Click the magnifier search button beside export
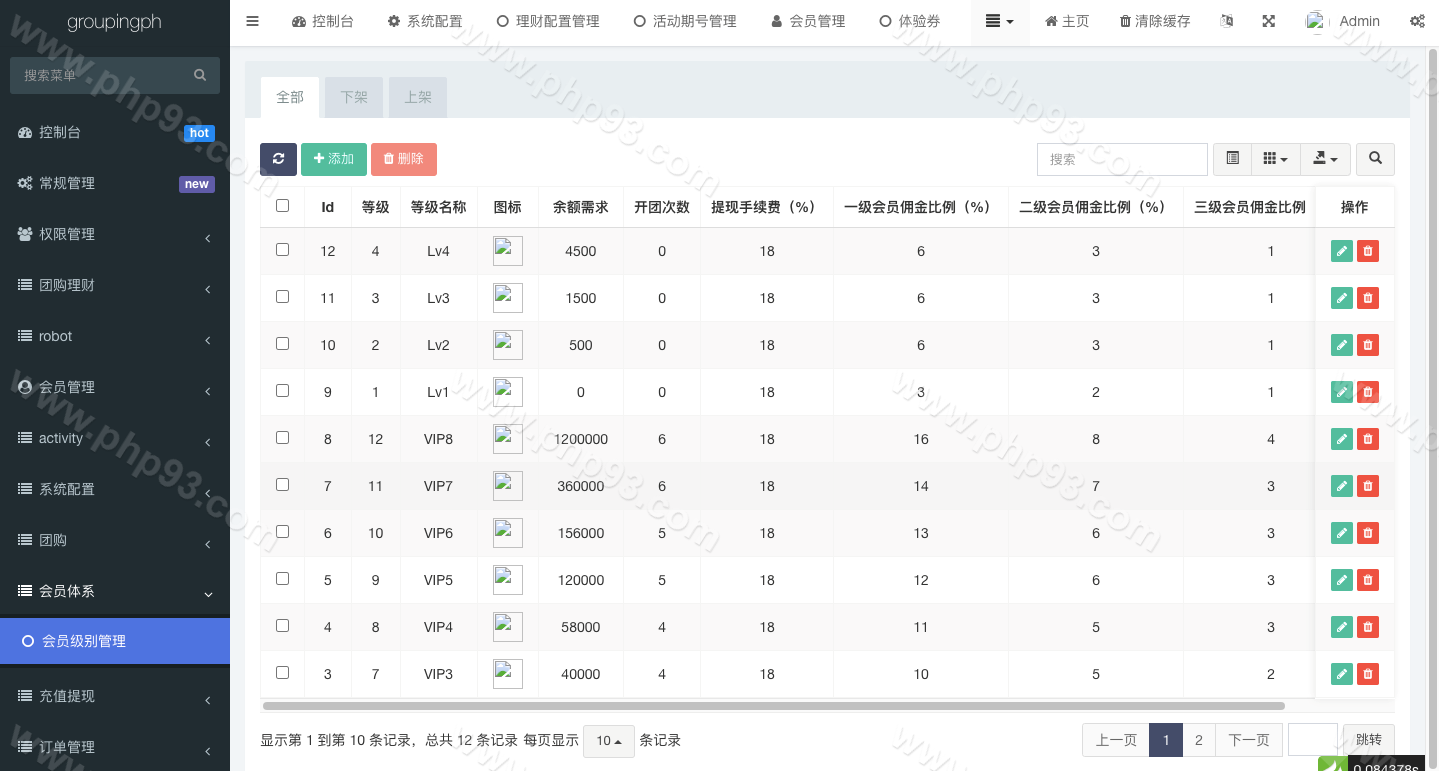The width and height of the screenshot is (1439, 771). pyautogui.click(x=1375, y=159)
